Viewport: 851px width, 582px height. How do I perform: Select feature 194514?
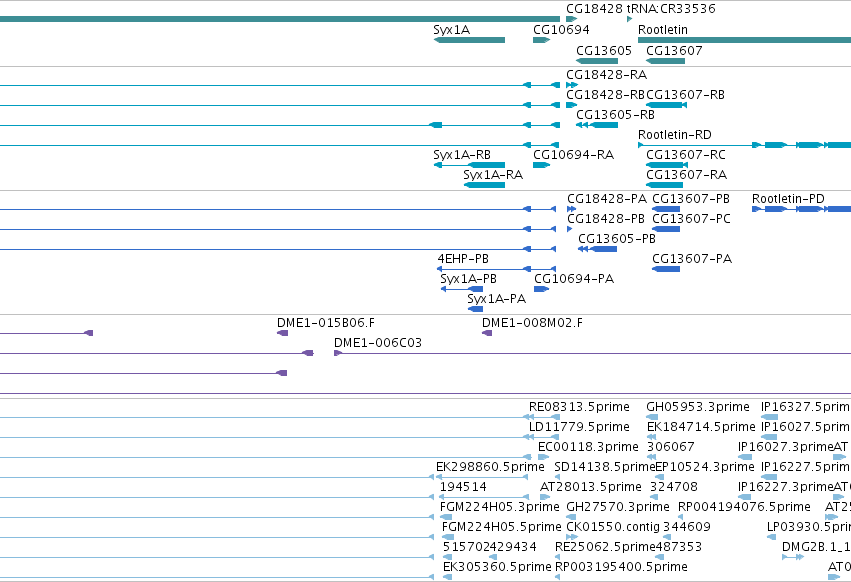(x=463, y=488)
